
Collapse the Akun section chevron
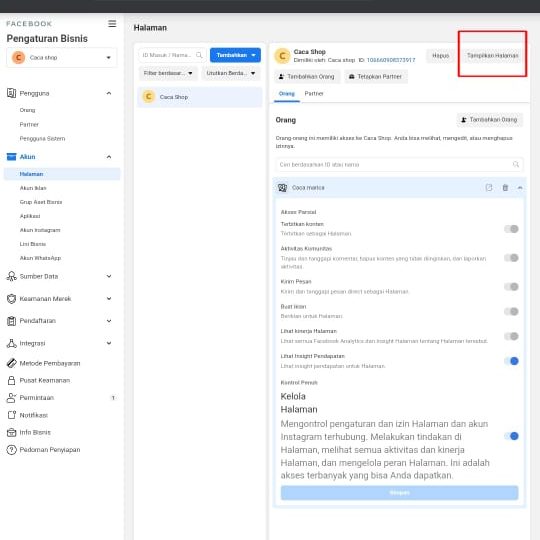[x=109, y=157]
